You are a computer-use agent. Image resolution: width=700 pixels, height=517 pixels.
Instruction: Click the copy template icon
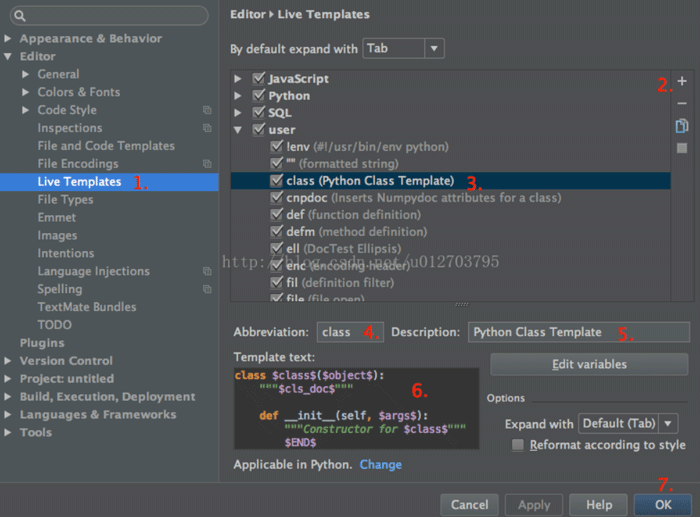(682, 126)
